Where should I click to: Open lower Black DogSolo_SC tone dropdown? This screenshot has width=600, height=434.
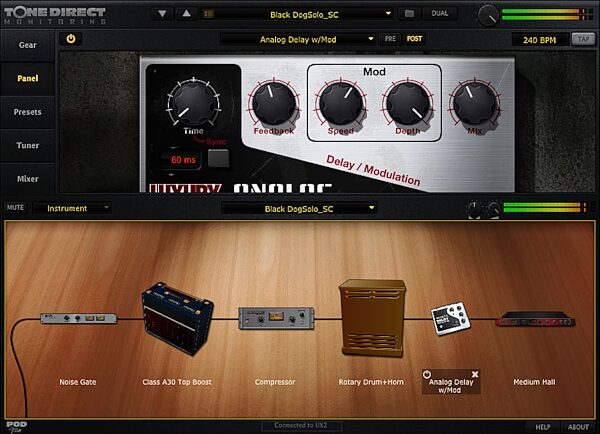299,209
